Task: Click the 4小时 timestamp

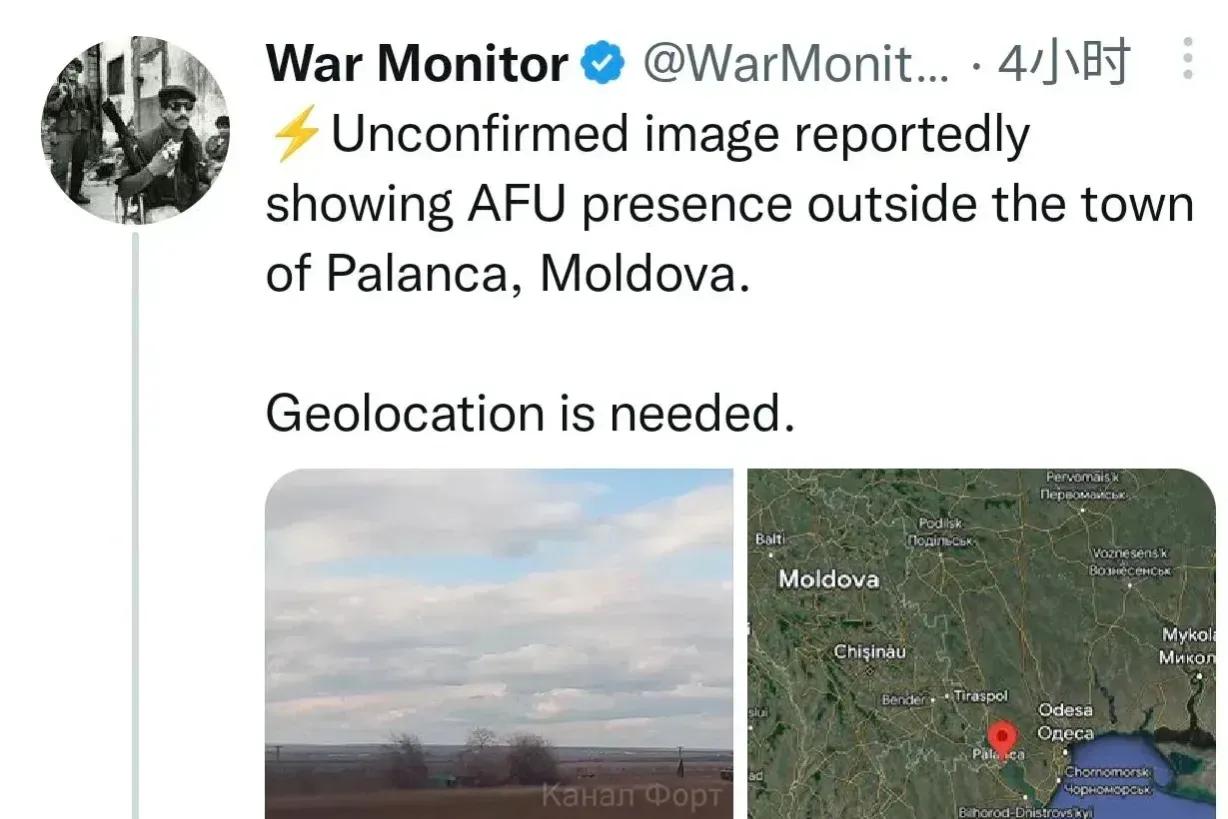Action: pos(1064,64)
